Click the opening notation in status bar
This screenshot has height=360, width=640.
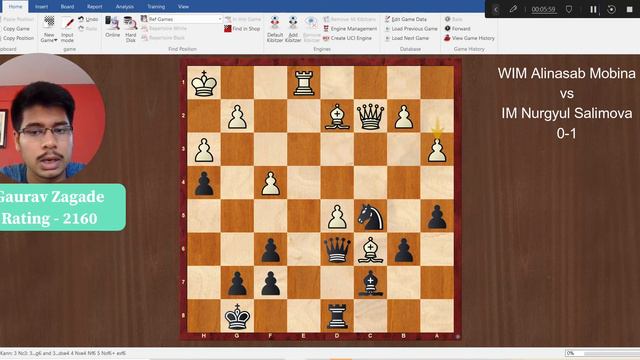(x=63, y=353)
